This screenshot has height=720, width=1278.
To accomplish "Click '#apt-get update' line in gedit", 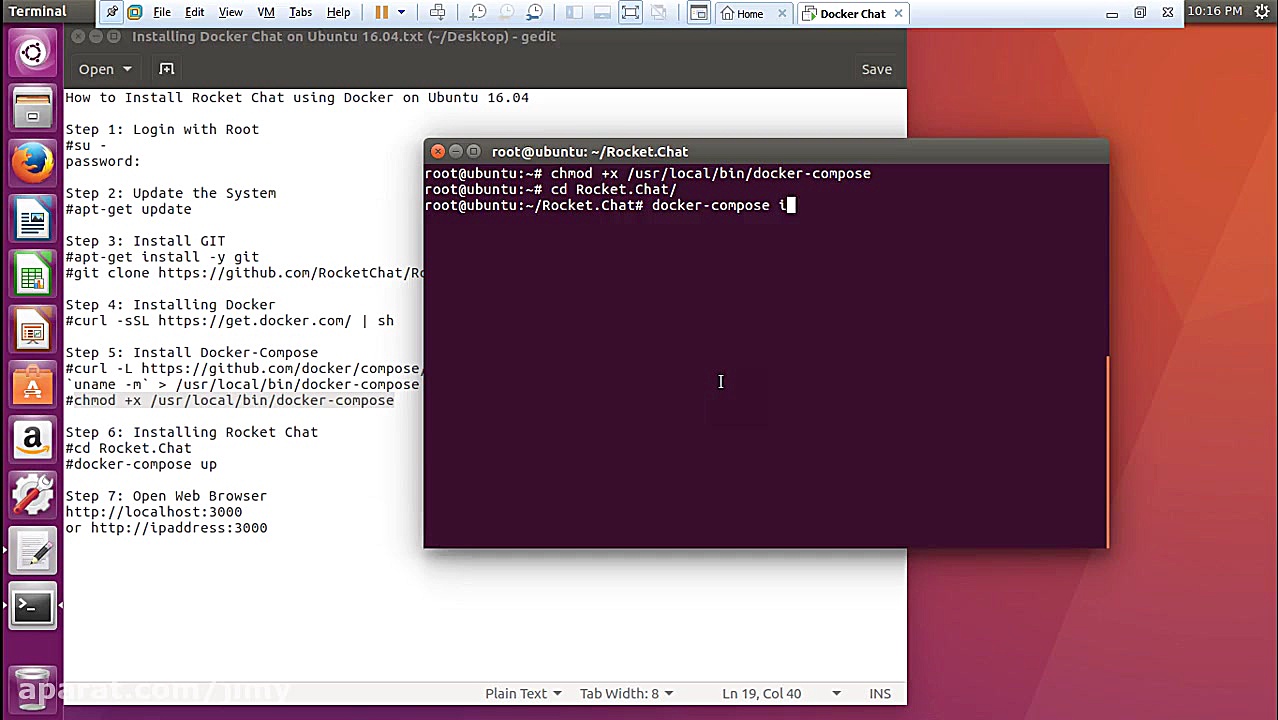I will (x=128, y=209).
